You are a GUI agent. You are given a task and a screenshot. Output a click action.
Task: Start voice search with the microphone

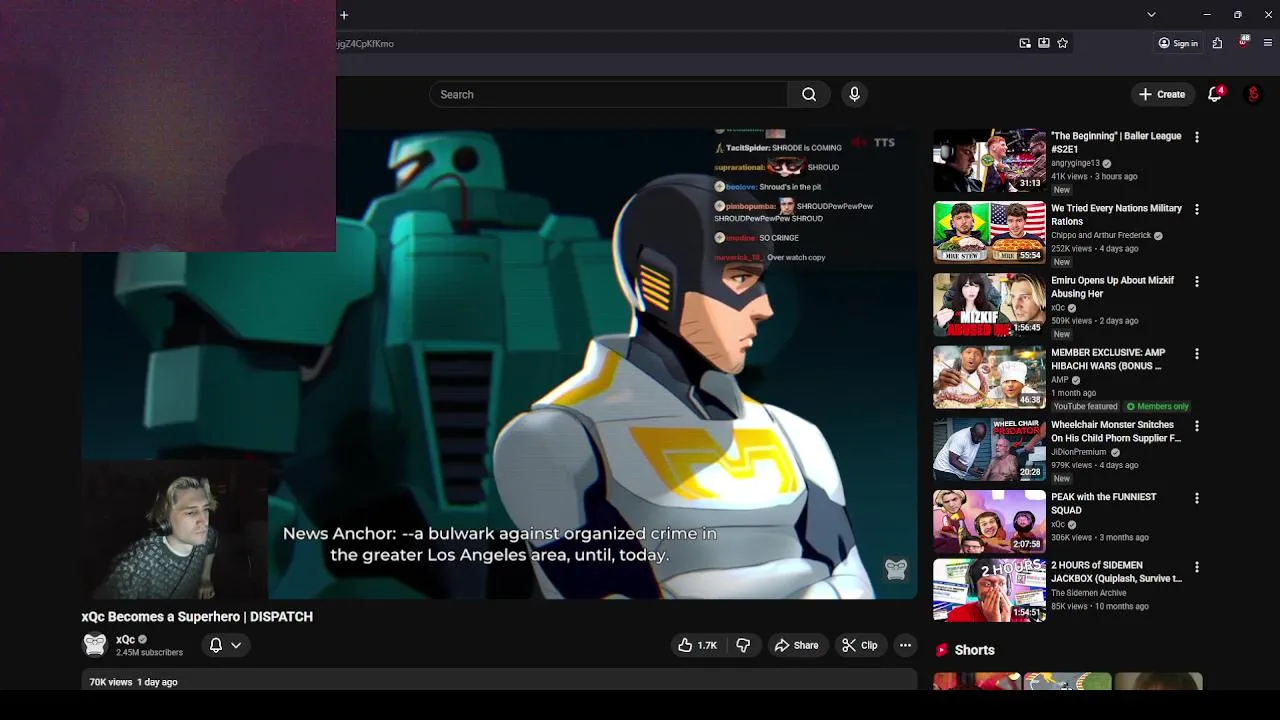pos(854,94)
